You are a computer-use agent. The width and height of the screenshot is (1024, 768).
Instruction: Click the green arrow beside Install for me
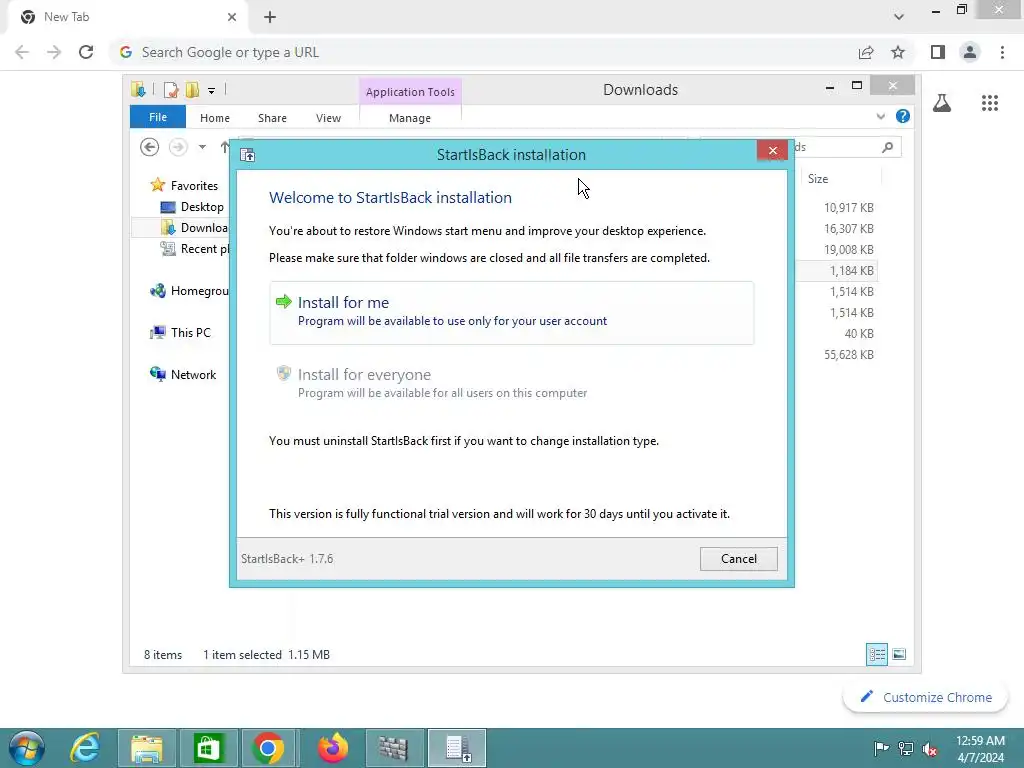point(283,301)
